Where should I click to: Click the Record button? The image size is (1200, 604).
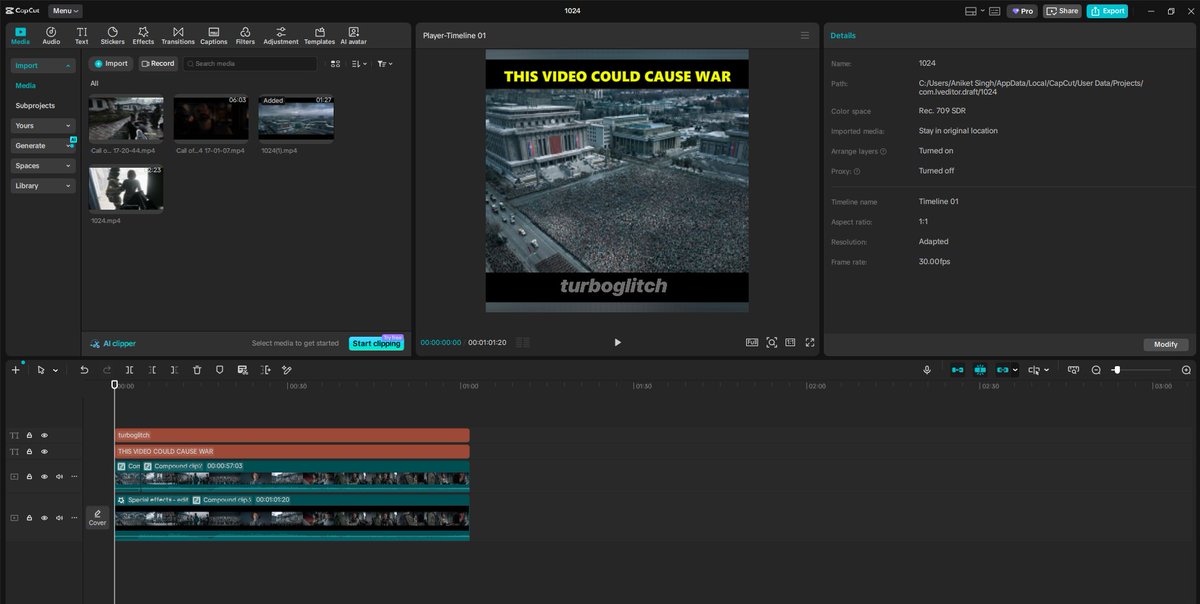157,63
